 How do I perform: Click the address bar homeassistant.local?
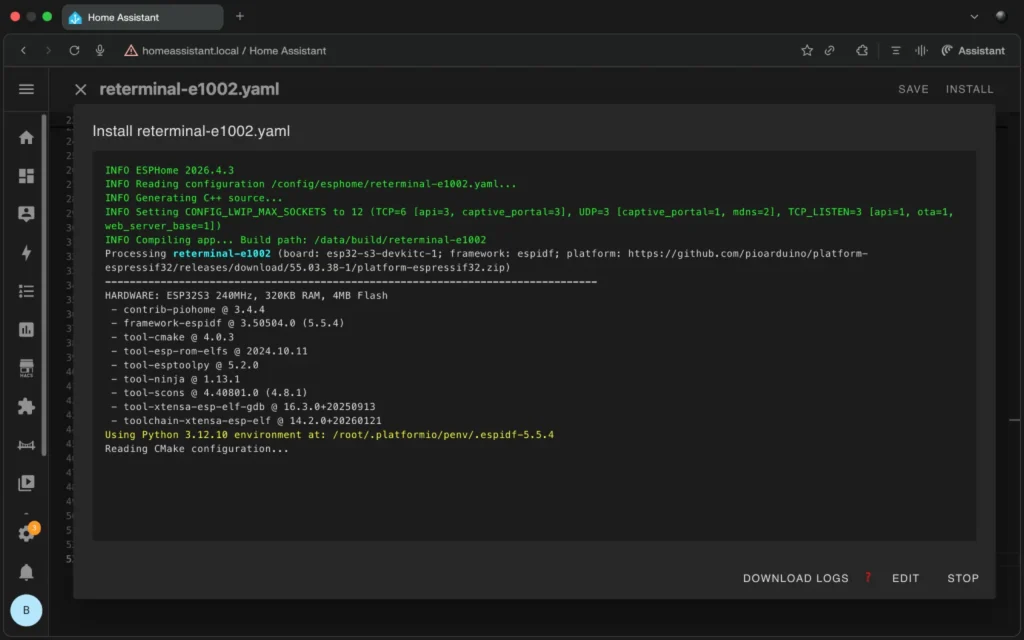(x=234, y=50)
